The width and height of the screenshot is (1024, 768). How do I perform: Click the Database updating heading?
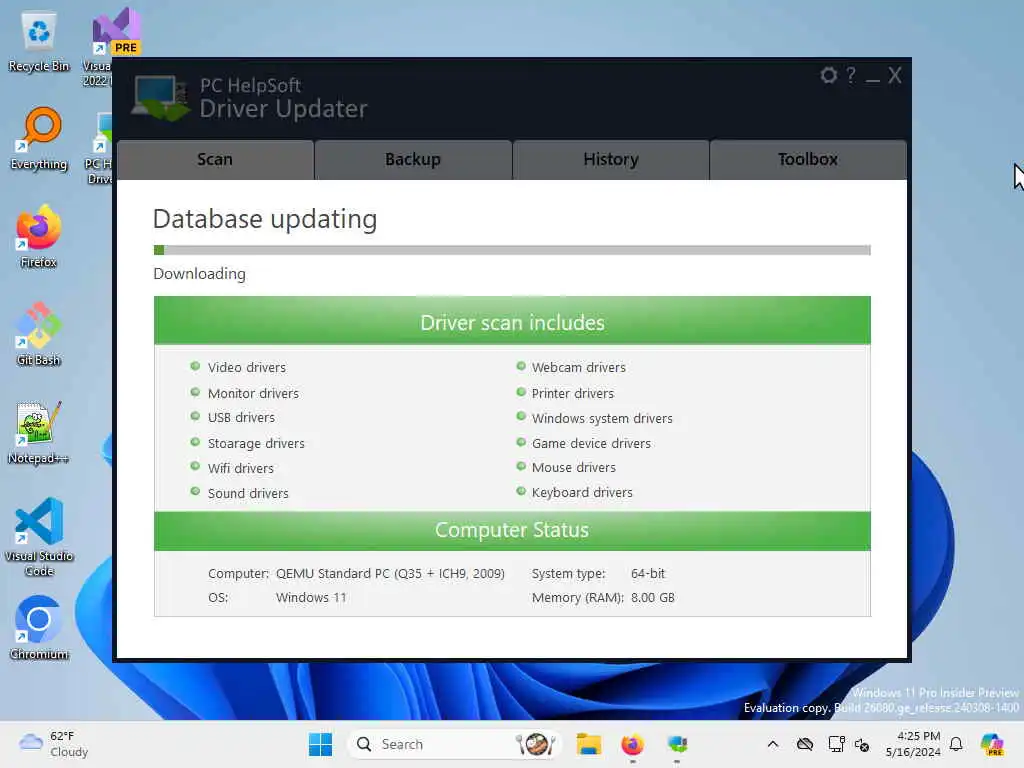click(x=264, y=219)
